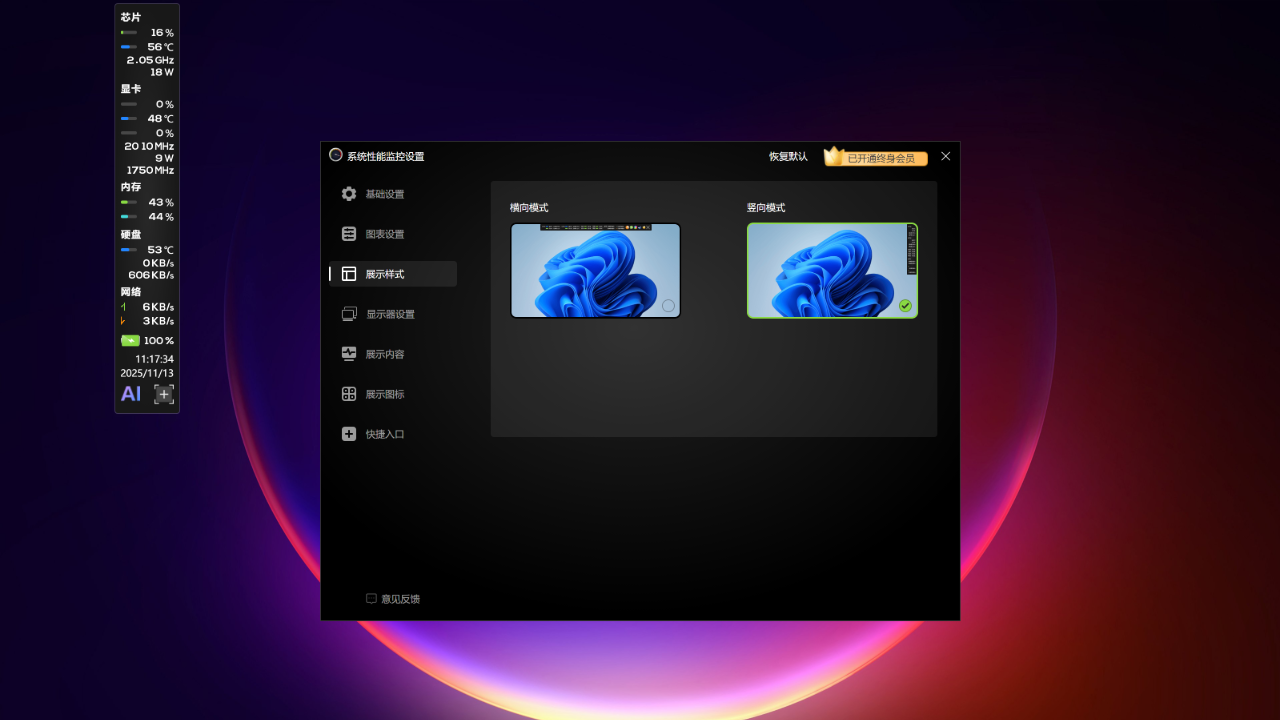Open the 显示器设置 tab label
This screenshot has width=1280, height=720.
(x=390, y=314)
